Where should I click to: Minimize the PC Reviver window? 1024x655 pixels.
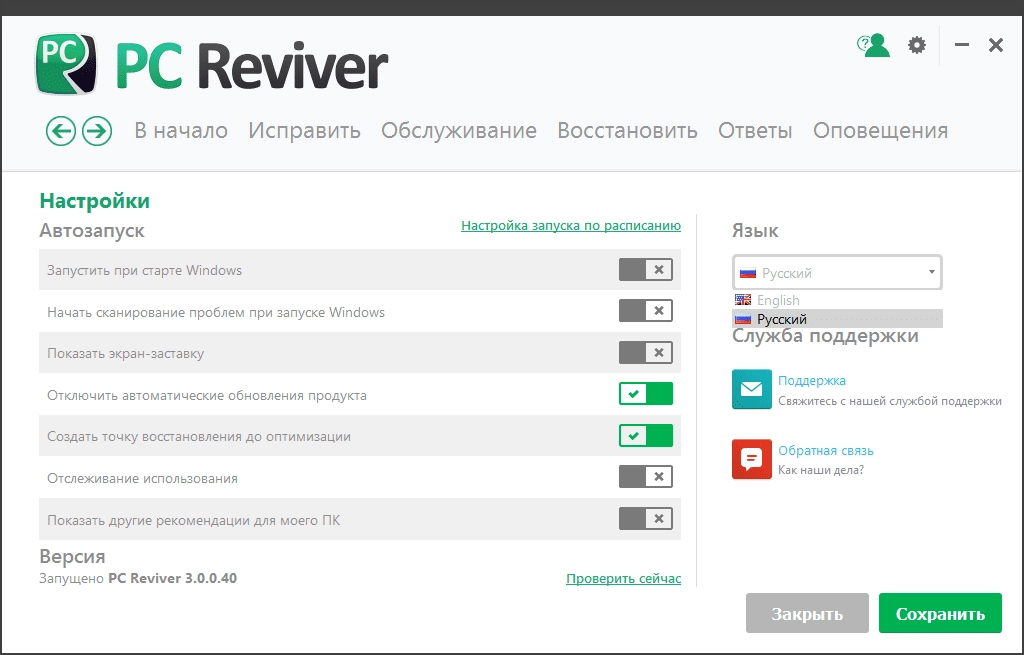pos(961,45)
